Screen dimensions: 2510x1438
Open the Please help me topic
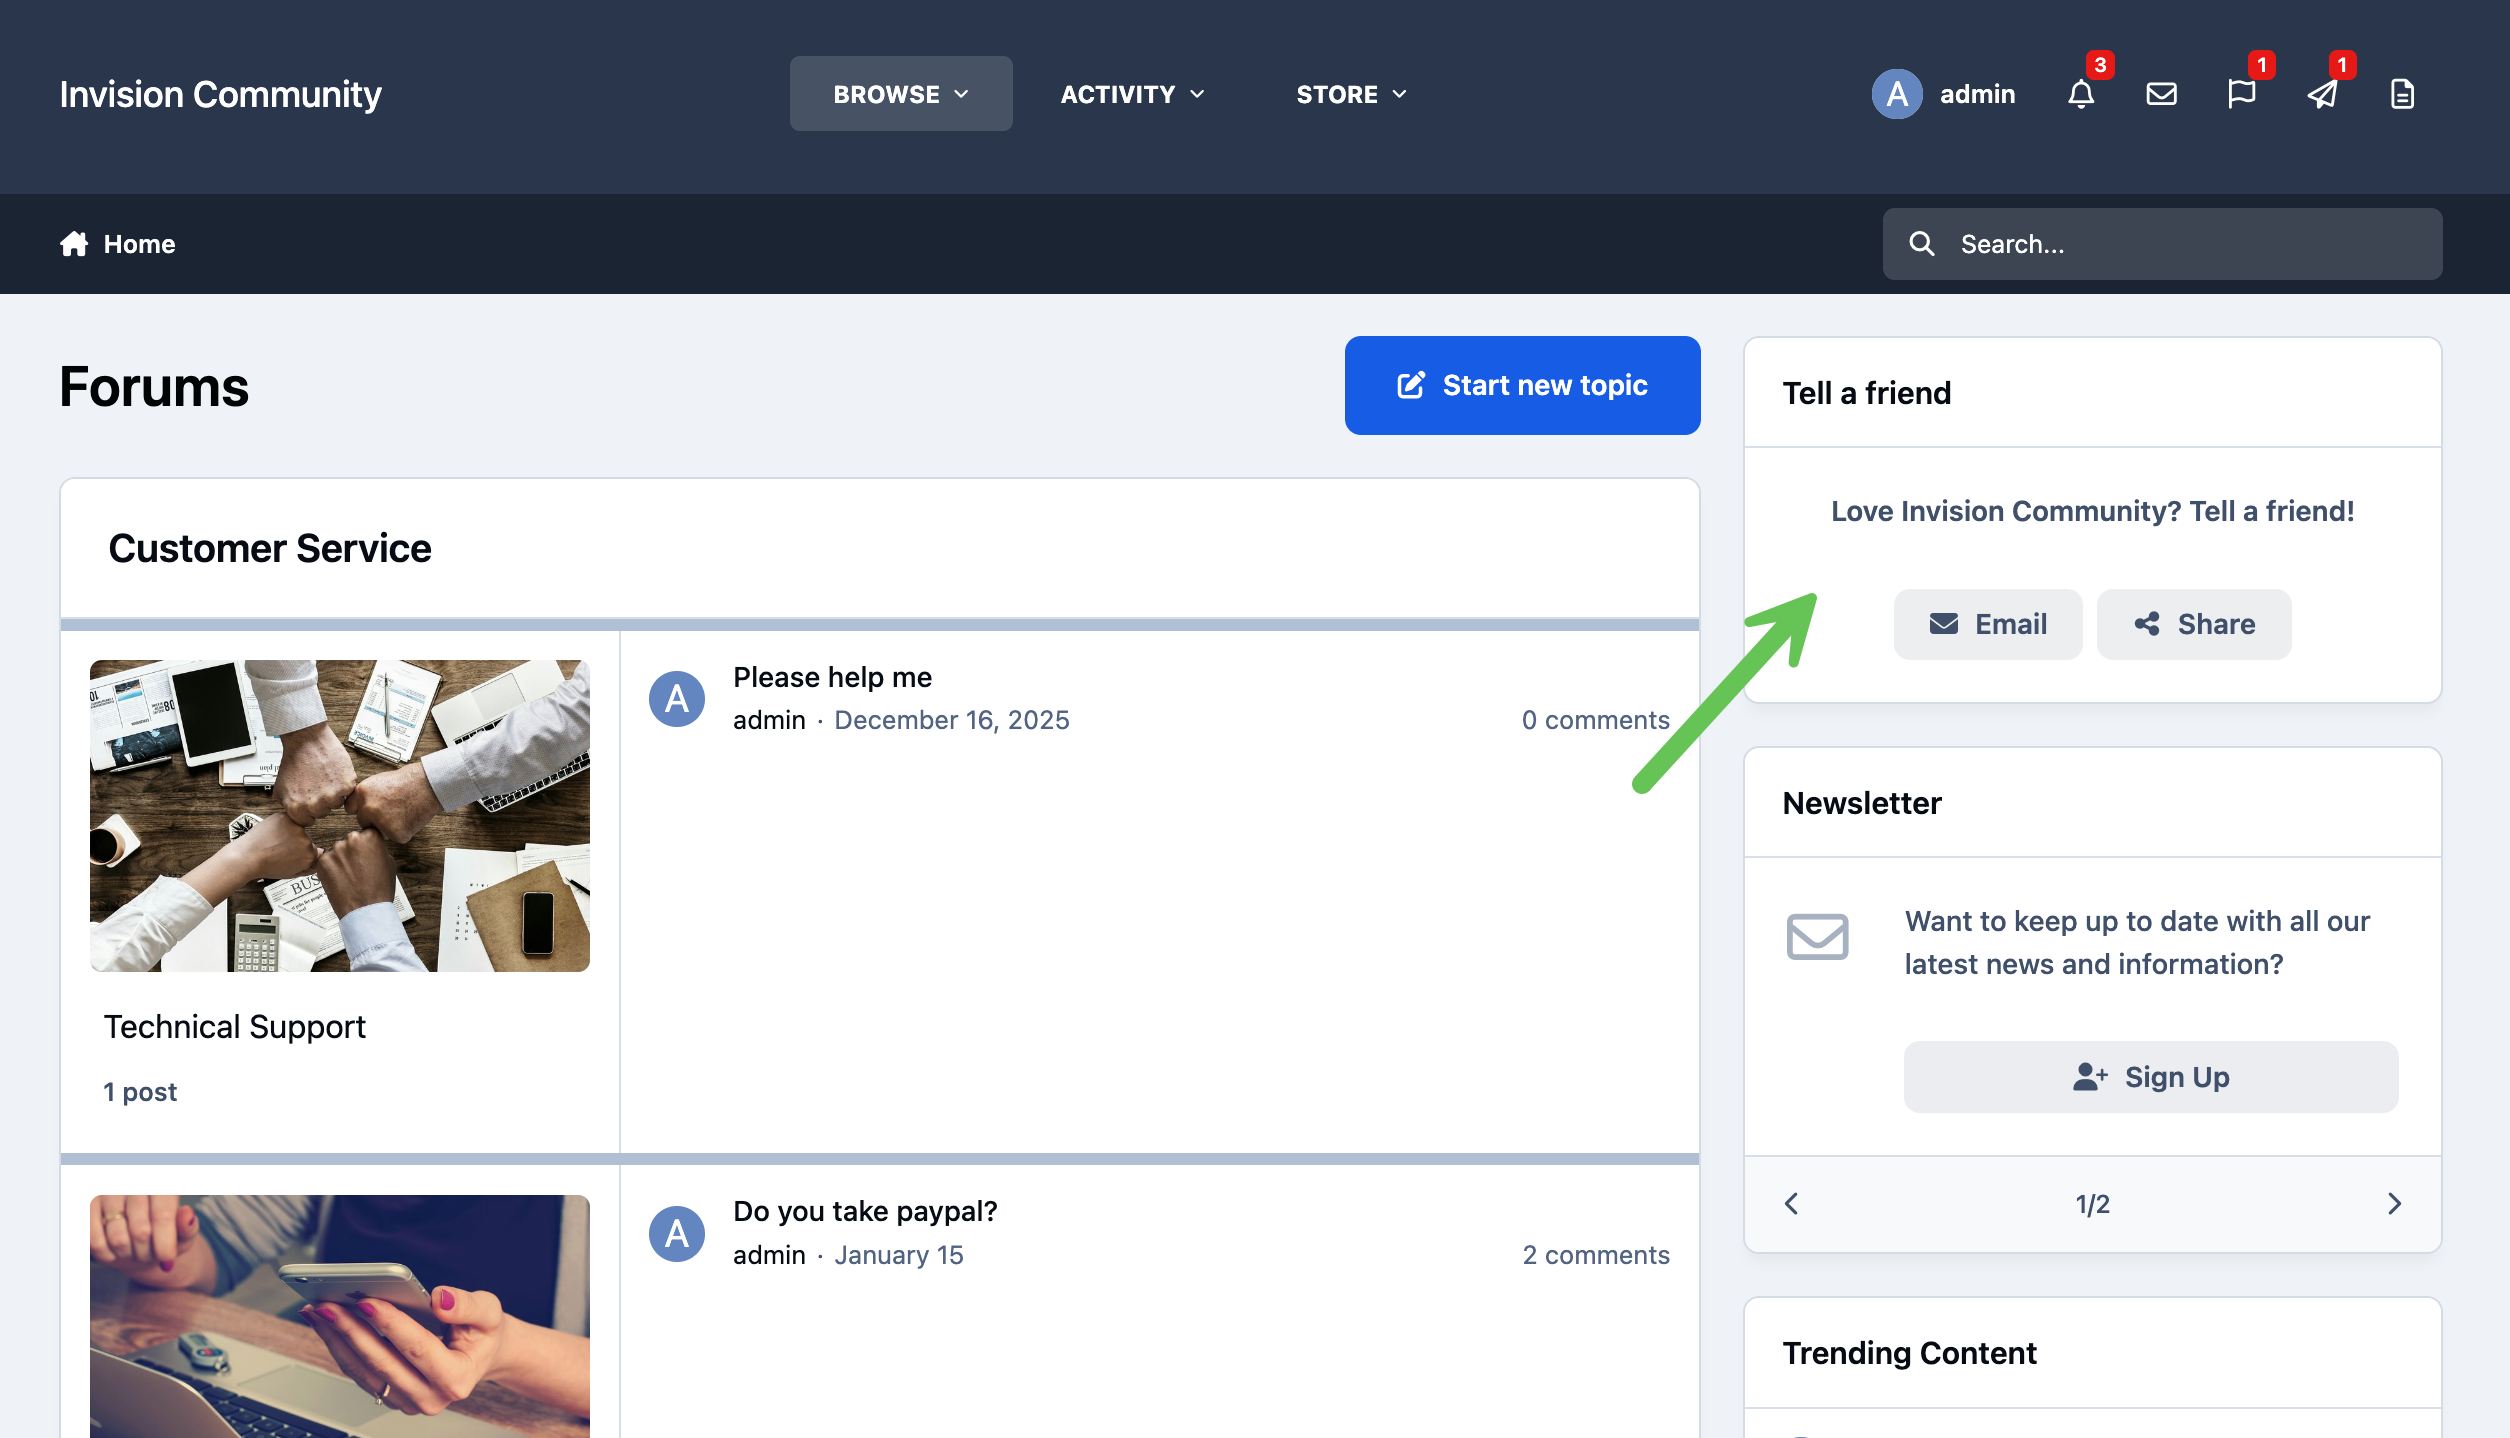point(832,678)
